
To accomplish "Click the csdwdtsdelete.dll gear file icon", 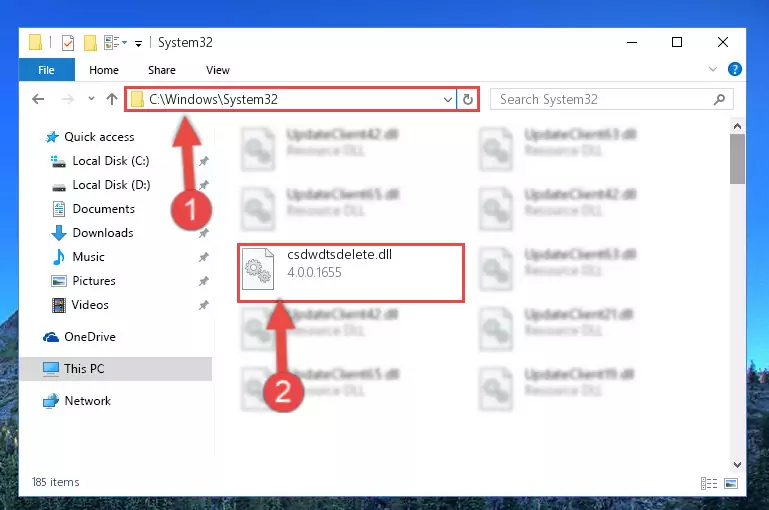I will [x=258, y=269].
